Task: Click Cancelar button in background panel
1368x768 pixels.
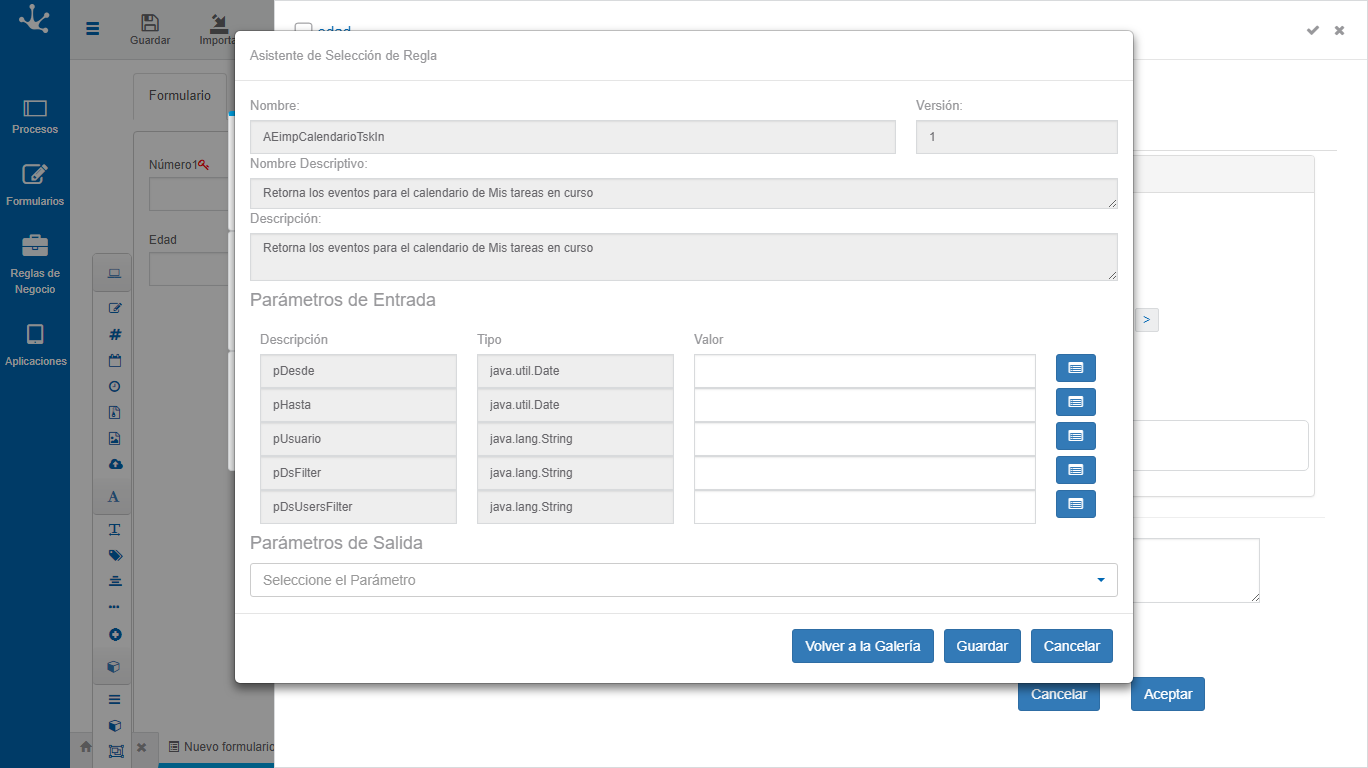Action: tap(1059, 697)
